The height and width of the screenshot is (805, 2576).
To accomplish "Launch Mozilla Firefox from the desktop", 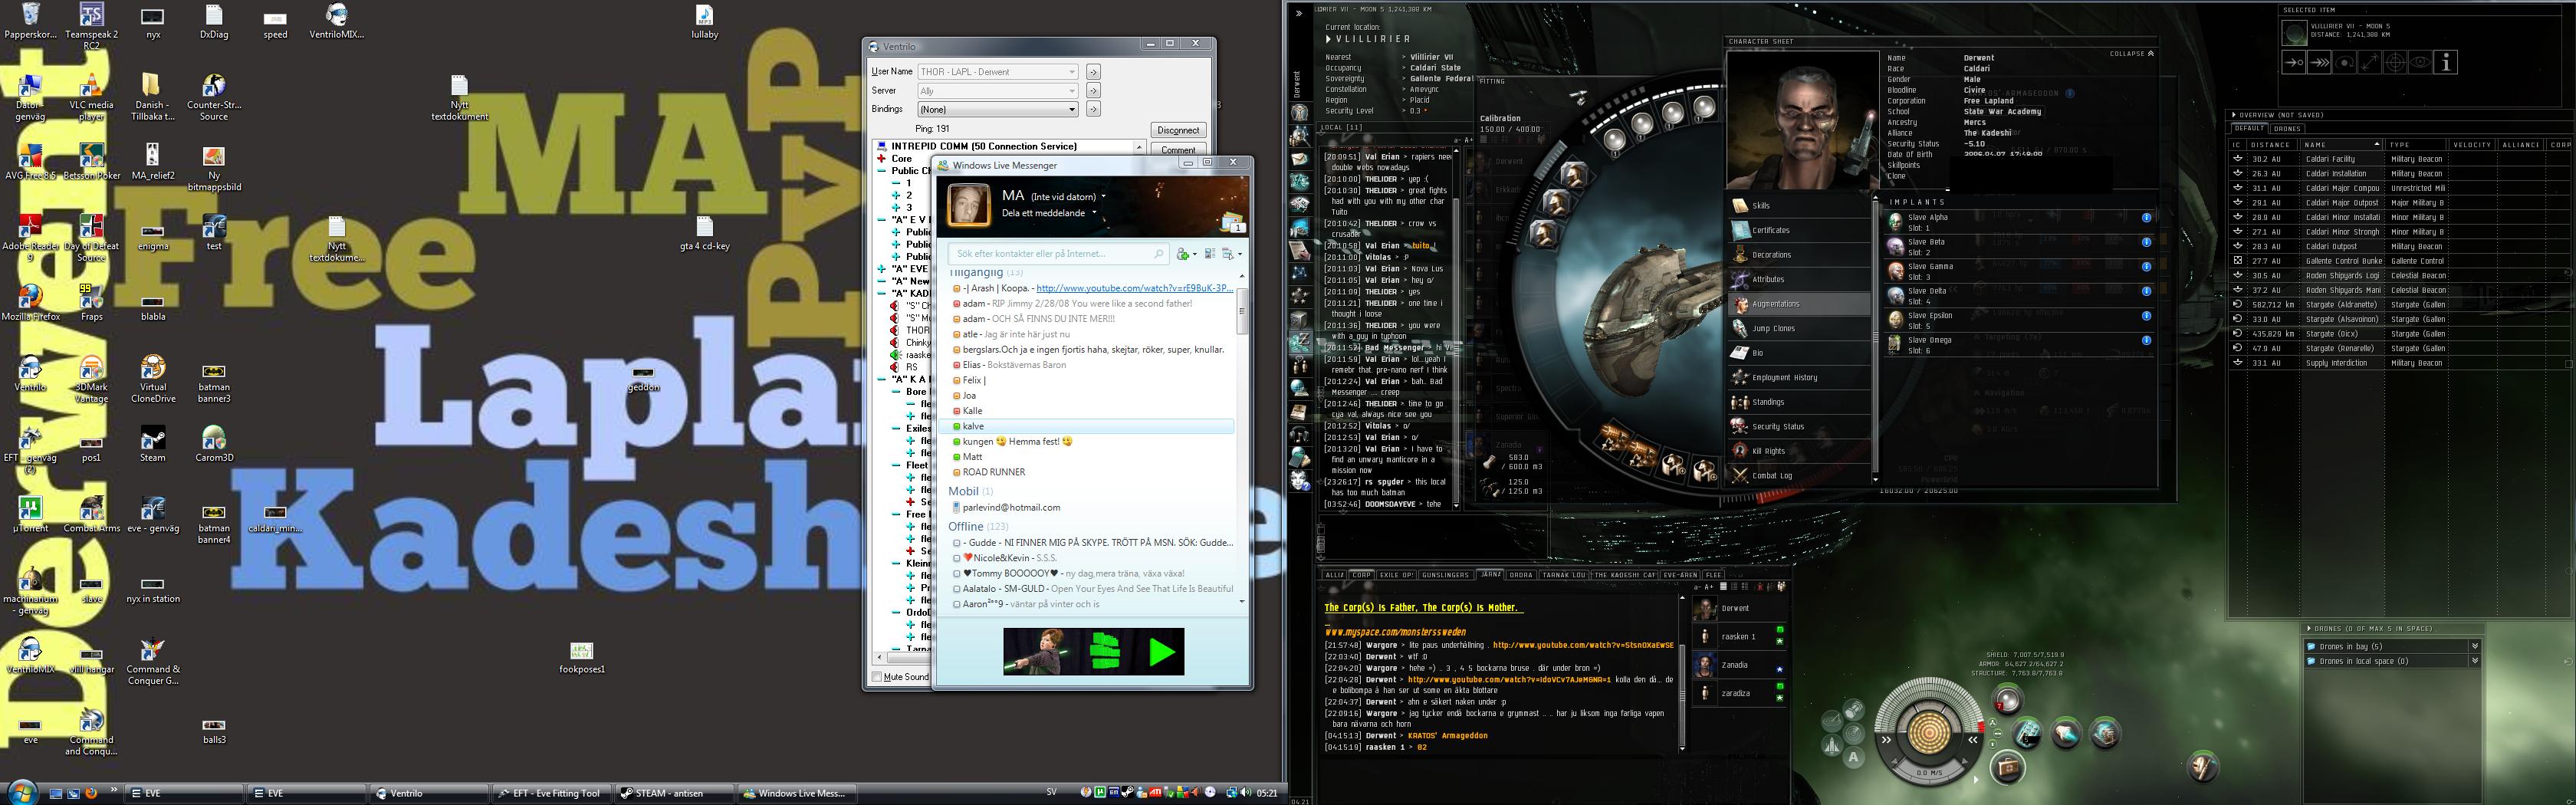I will [30, 302].
